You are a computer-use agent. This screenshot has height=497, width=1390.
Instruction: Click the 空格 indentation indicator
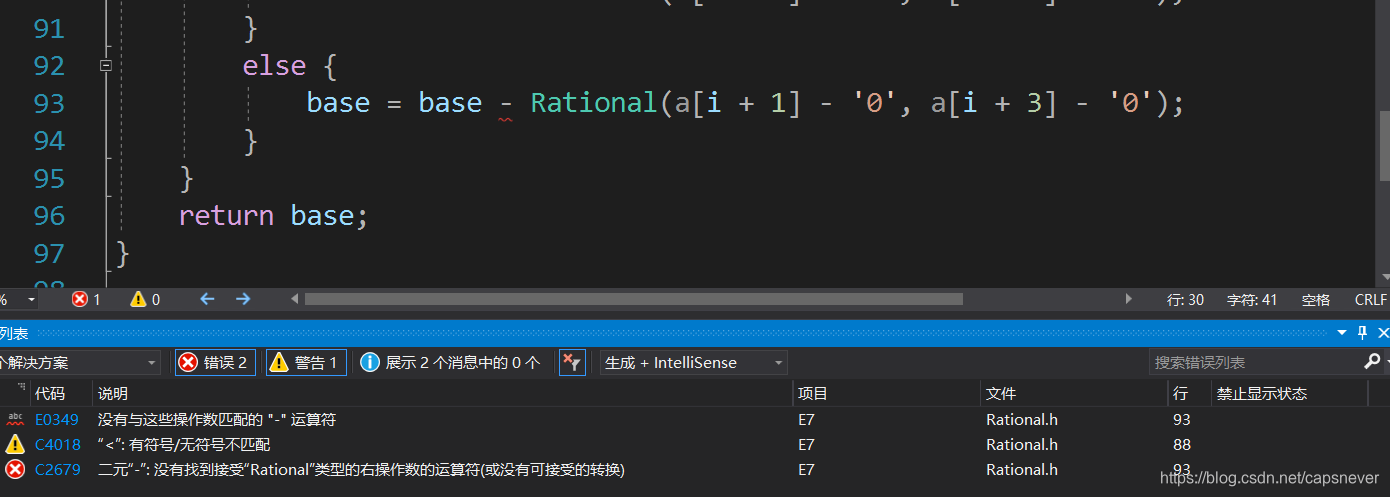[x=1316, y=300]
